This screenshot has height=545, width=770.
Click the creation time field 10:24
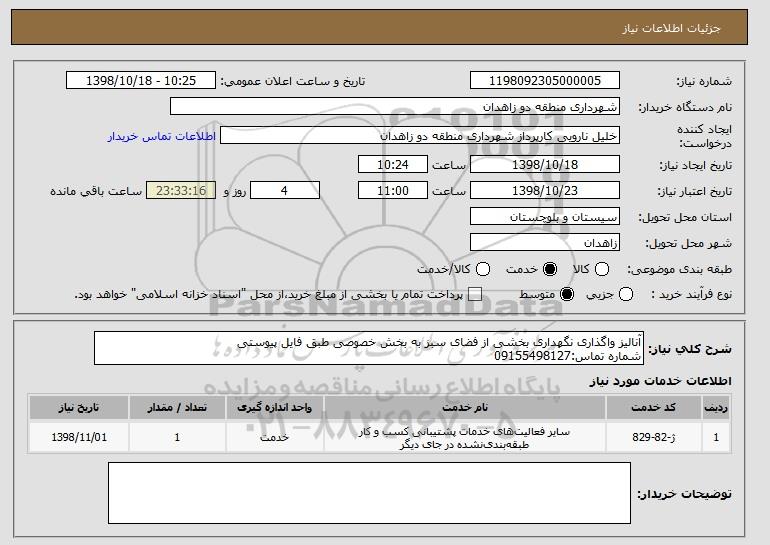pos(393,164)
